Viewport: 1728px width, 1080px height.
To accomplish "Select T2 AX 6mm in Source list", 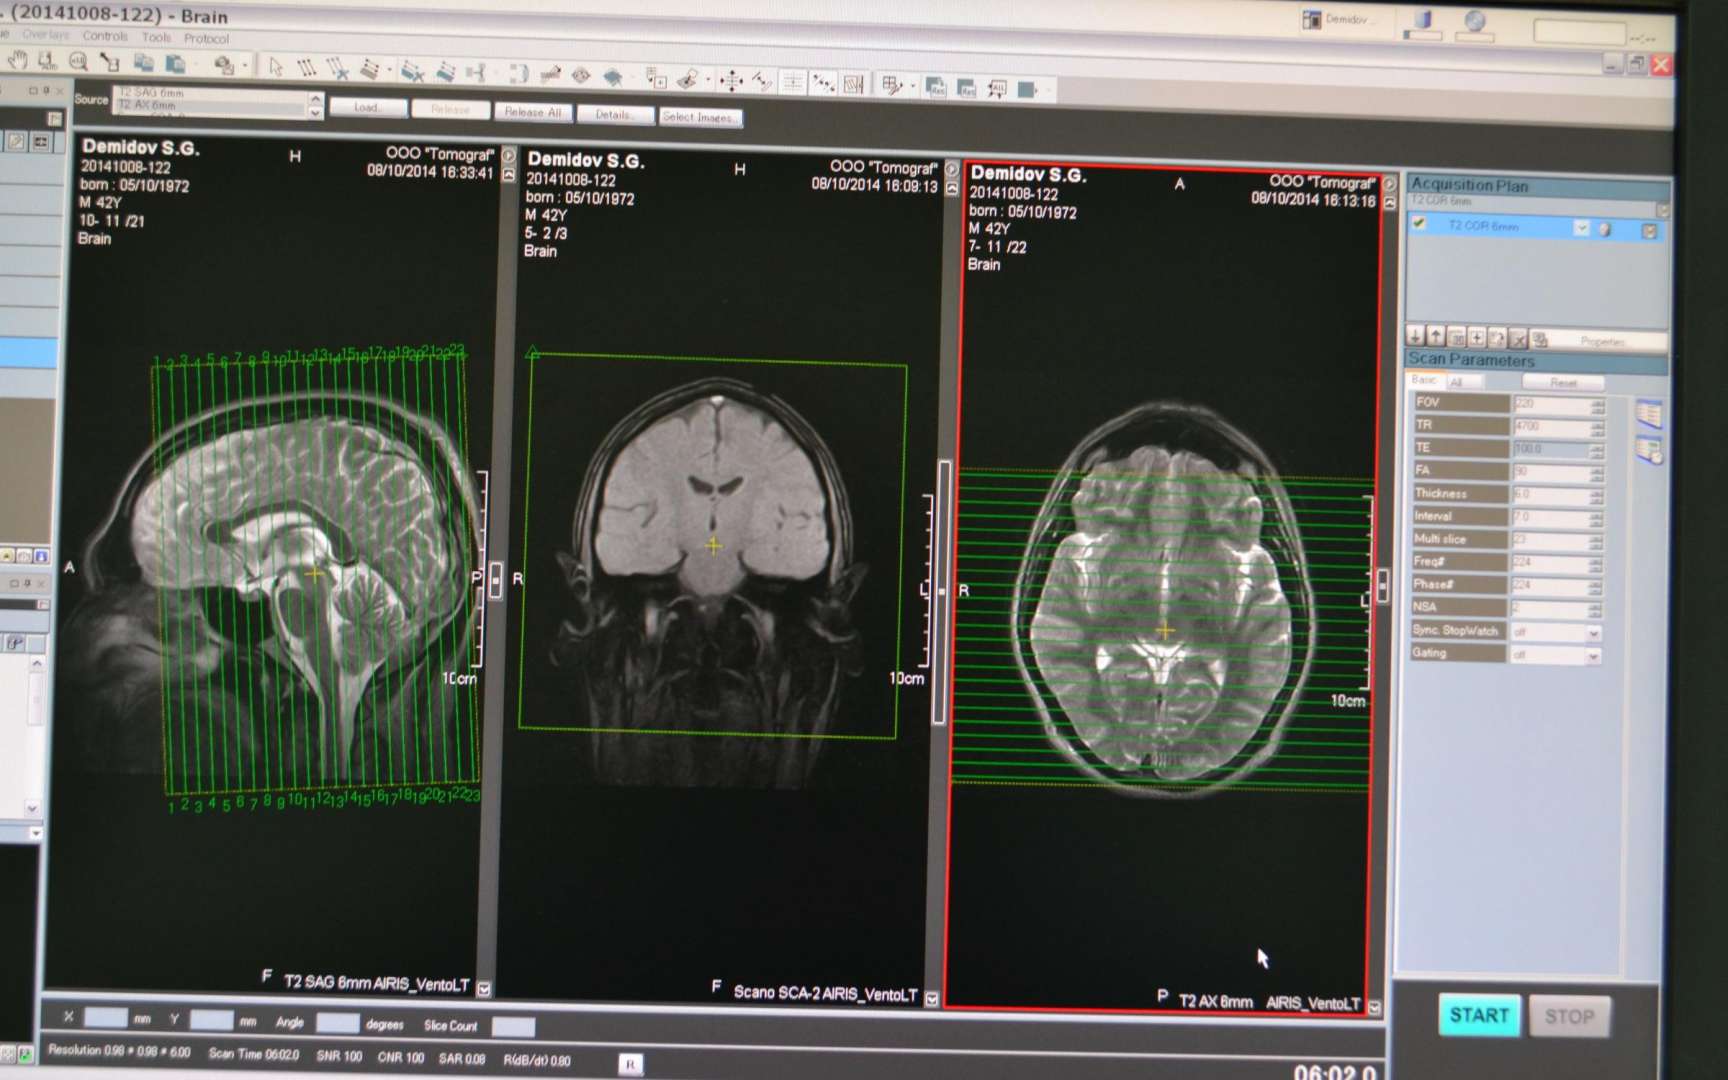I will (x=210, y=105).
